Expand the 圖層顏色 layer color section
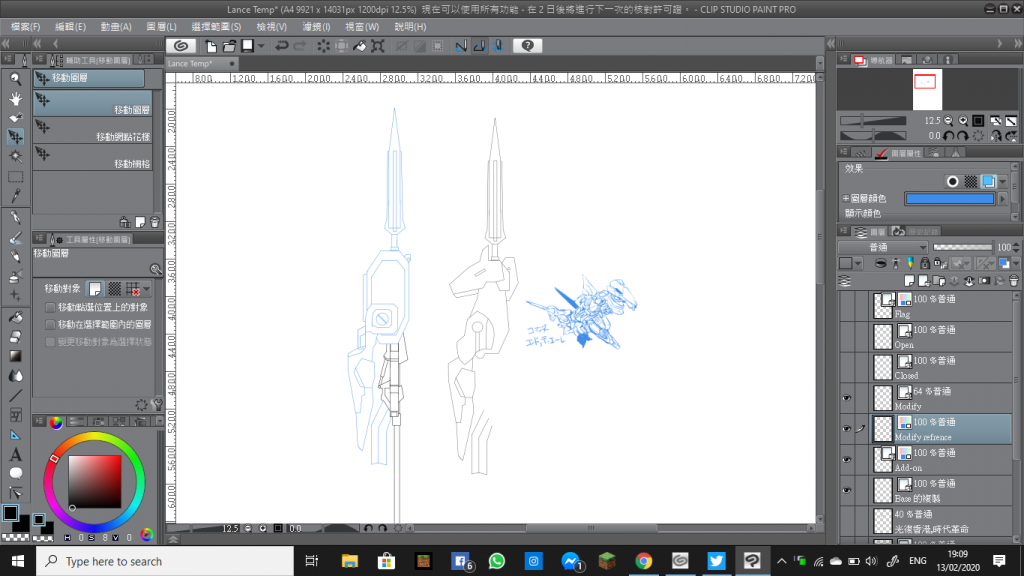 click(x=846, y=199)
